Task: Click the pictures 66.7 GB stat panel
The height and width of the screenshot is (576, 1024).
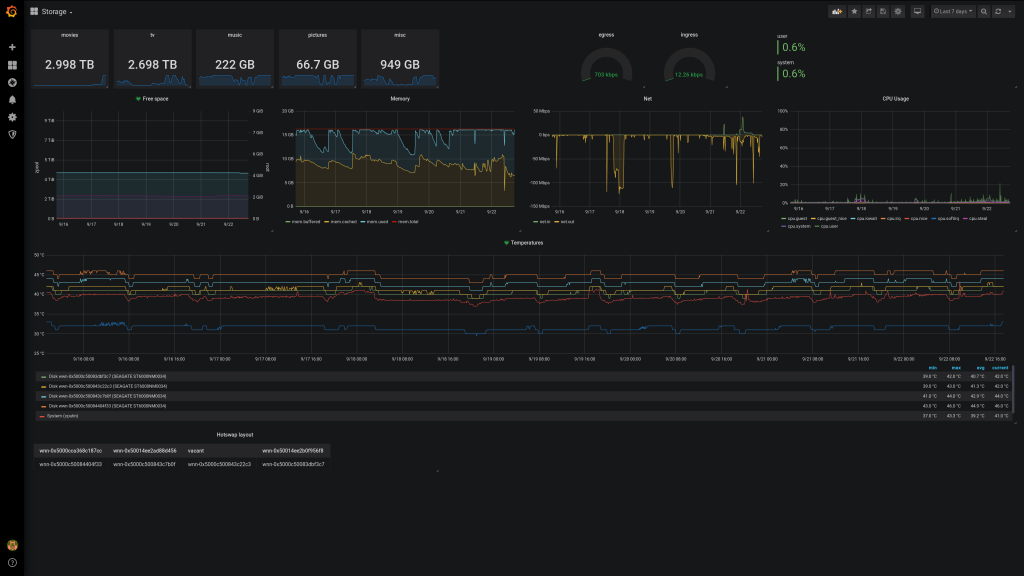Action: pos(317,59)
